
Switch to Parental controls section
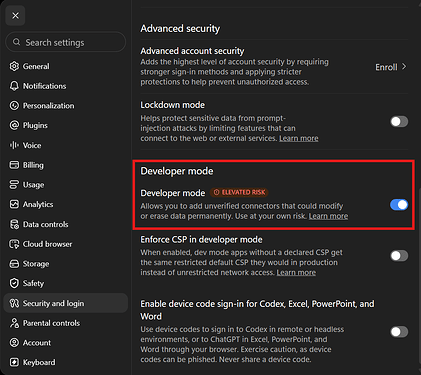tap(65, 323)
